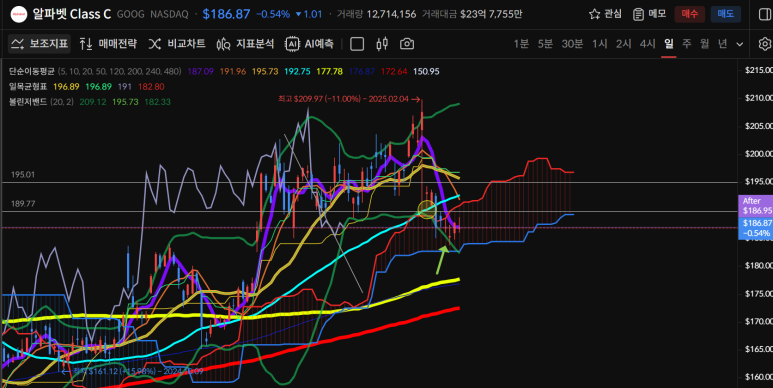This screenshot has height=388, width=773.
Task: Click the 최고 $209.97 high marker
Action: tap(349, 99)
